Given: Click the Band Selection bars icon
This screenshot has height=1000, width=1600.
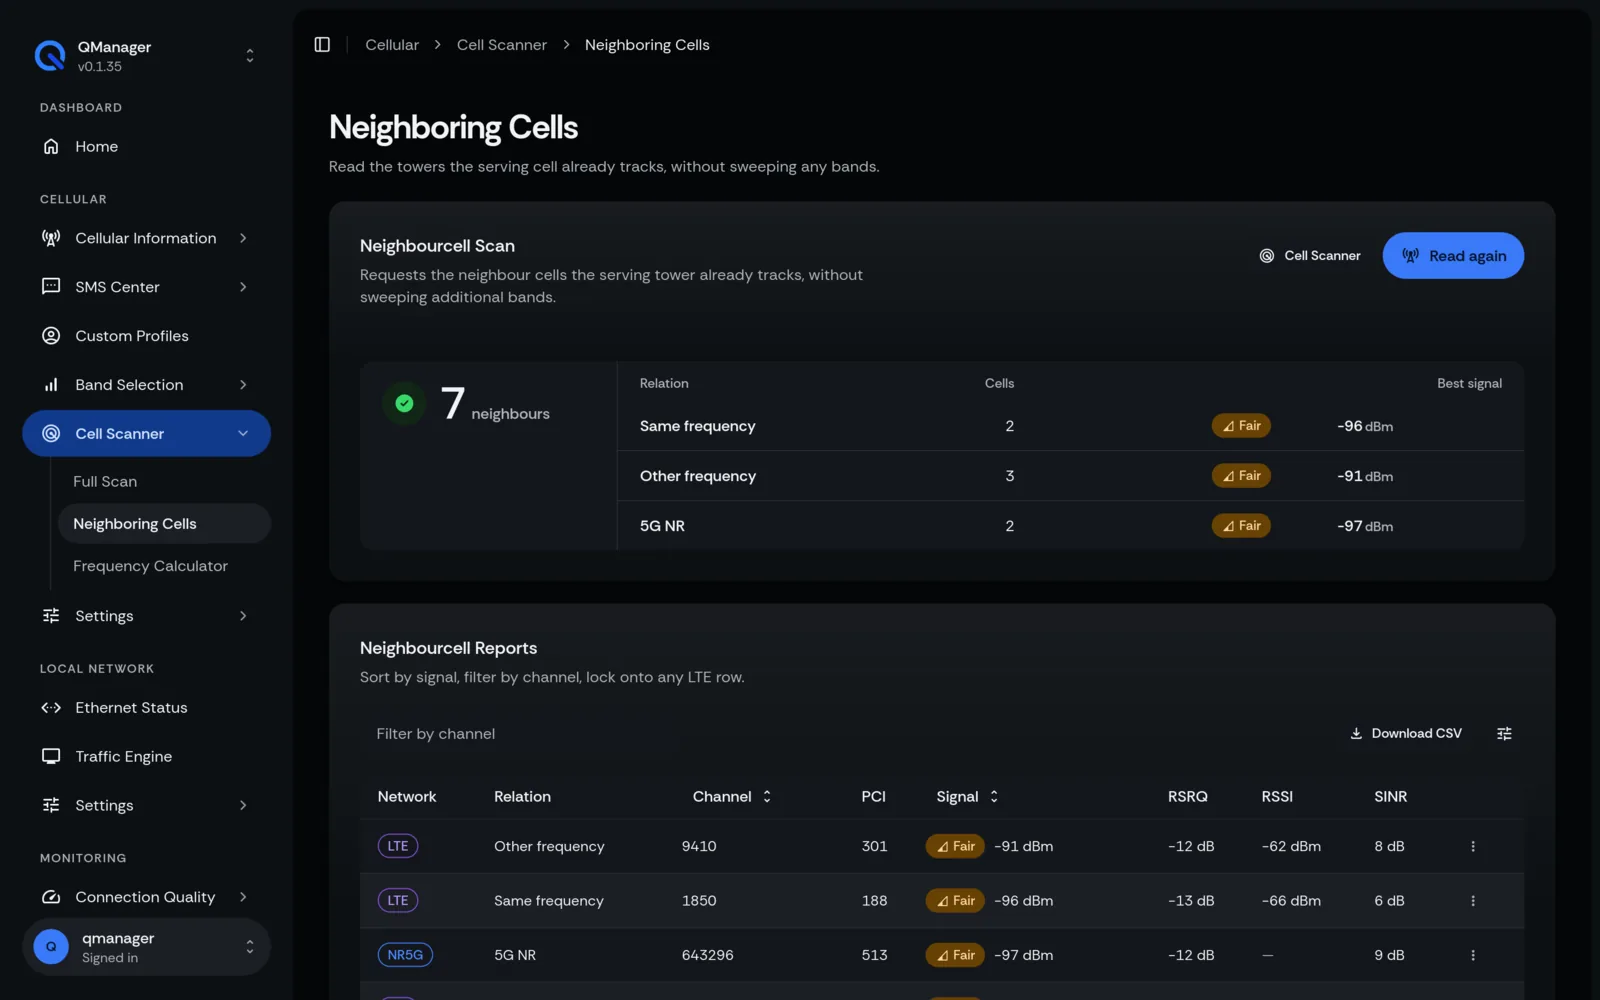Looking at the screenshot, I should [51, 385].
